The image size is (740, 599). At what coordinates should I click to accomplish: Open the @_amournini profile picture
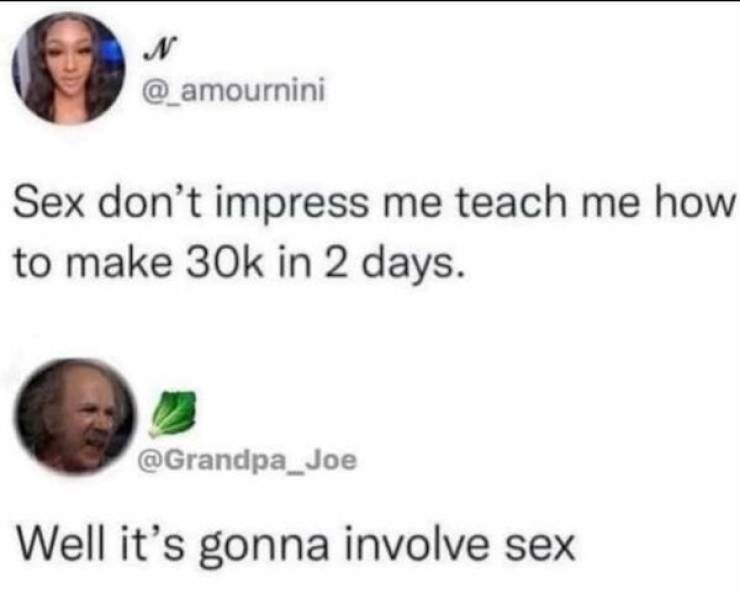68,67
